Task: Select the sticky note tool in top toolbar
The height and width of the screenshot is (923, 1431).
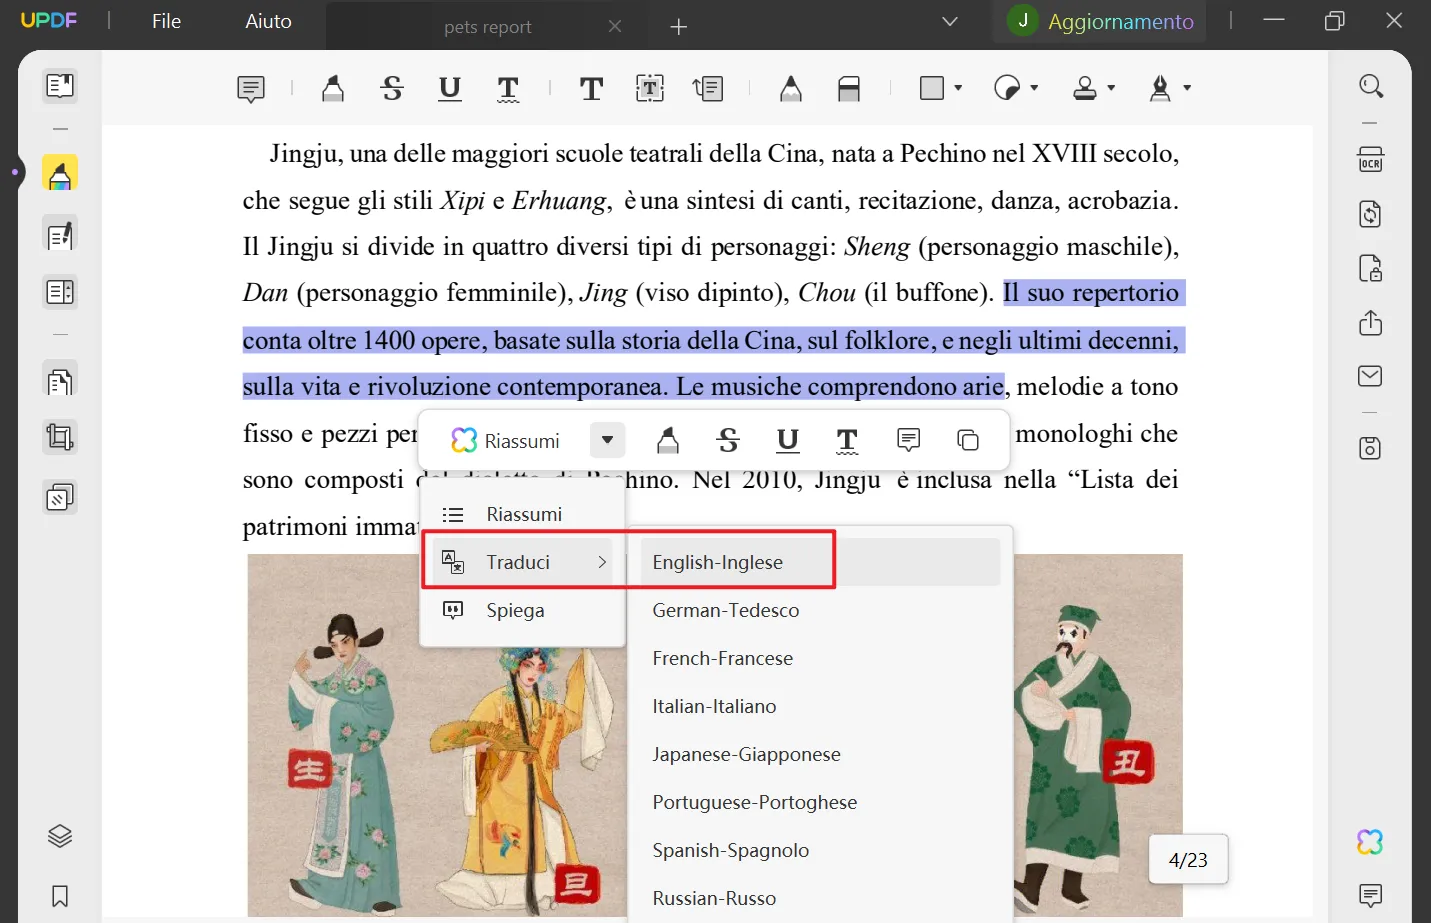Action: click(x=251, y=89)
